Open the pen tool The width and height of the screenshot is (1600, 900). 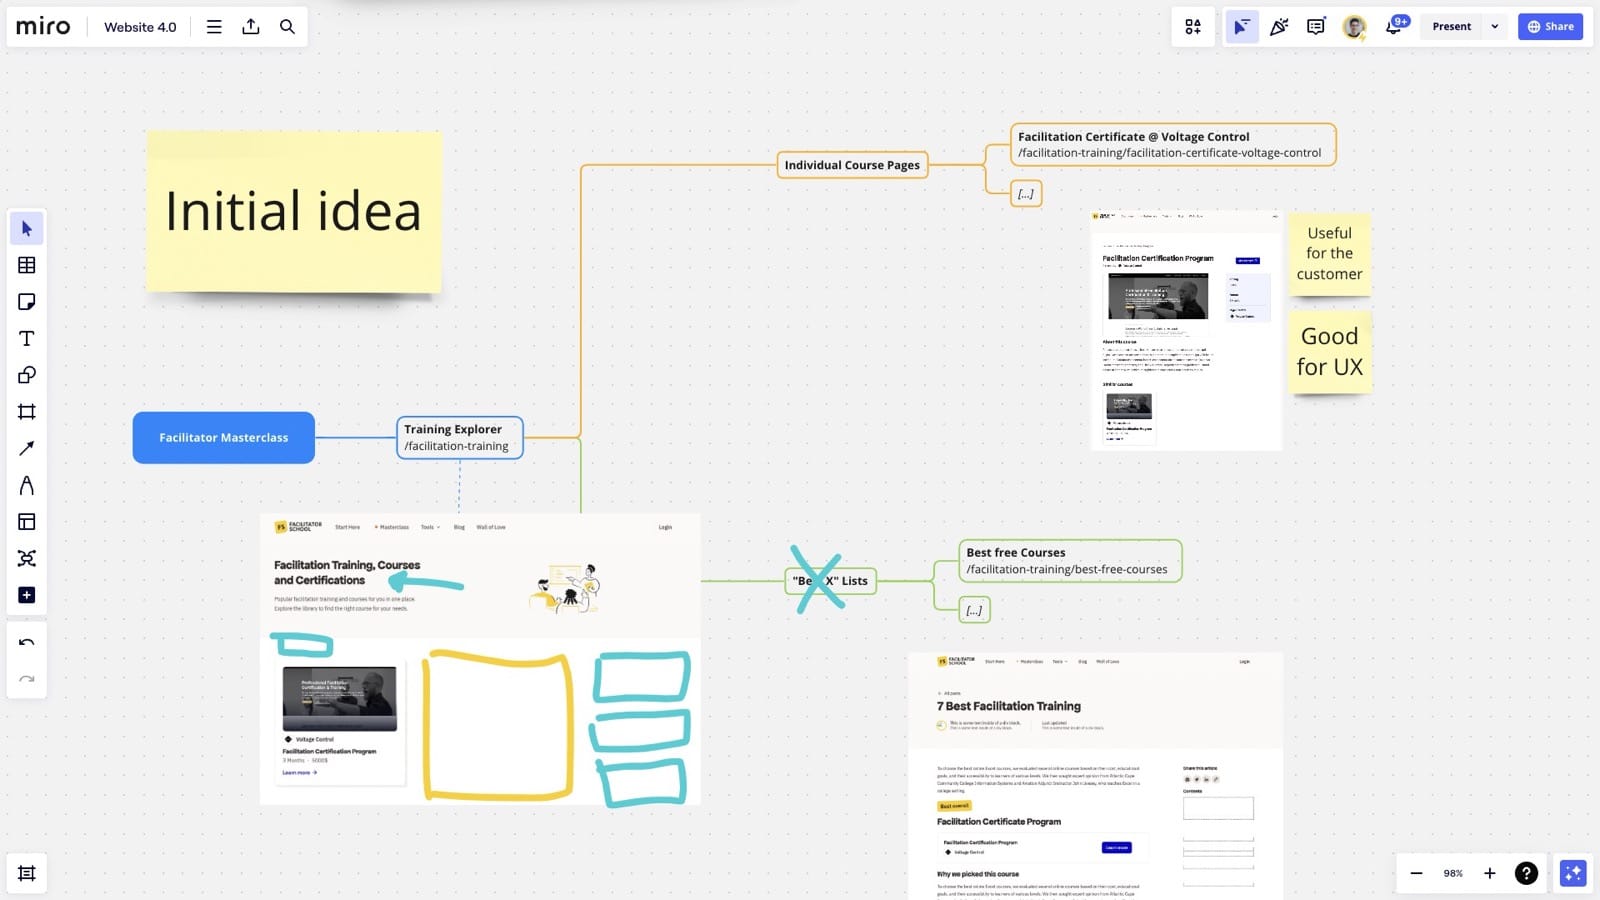coord(27,485)
